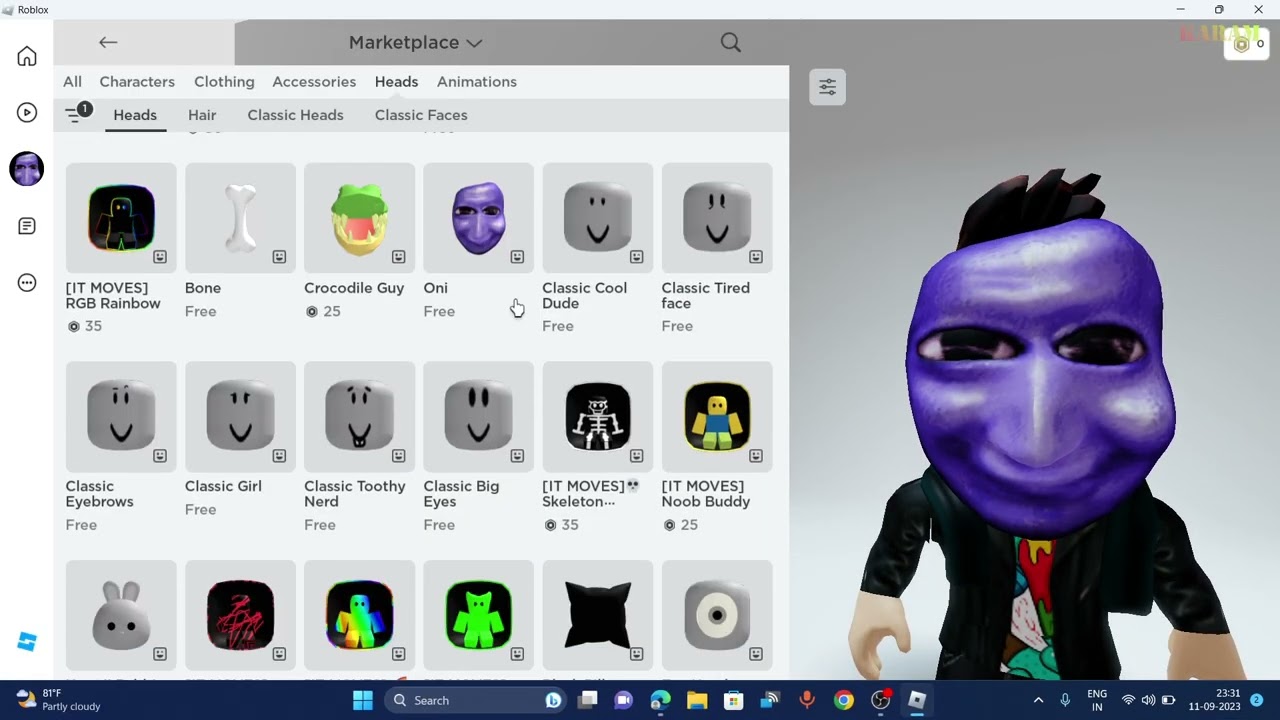Select the Classic Eyebrows thumbnail
The height and width of the screenshot is (720, 1280).
click(x=121, y=416)
